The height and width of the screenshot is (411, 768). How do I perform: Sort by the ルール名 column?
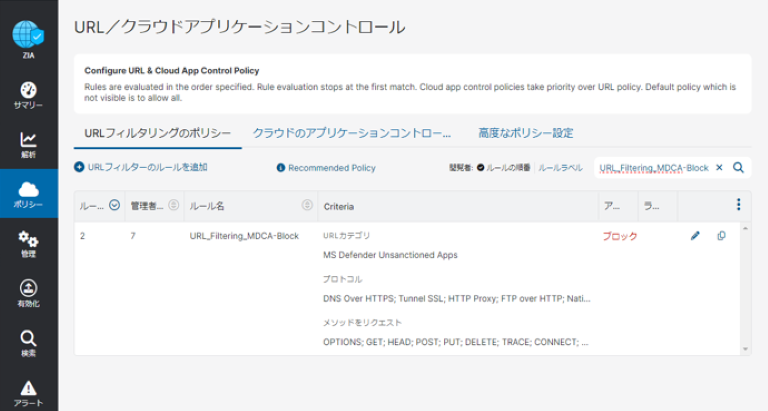tap(307, 205)
